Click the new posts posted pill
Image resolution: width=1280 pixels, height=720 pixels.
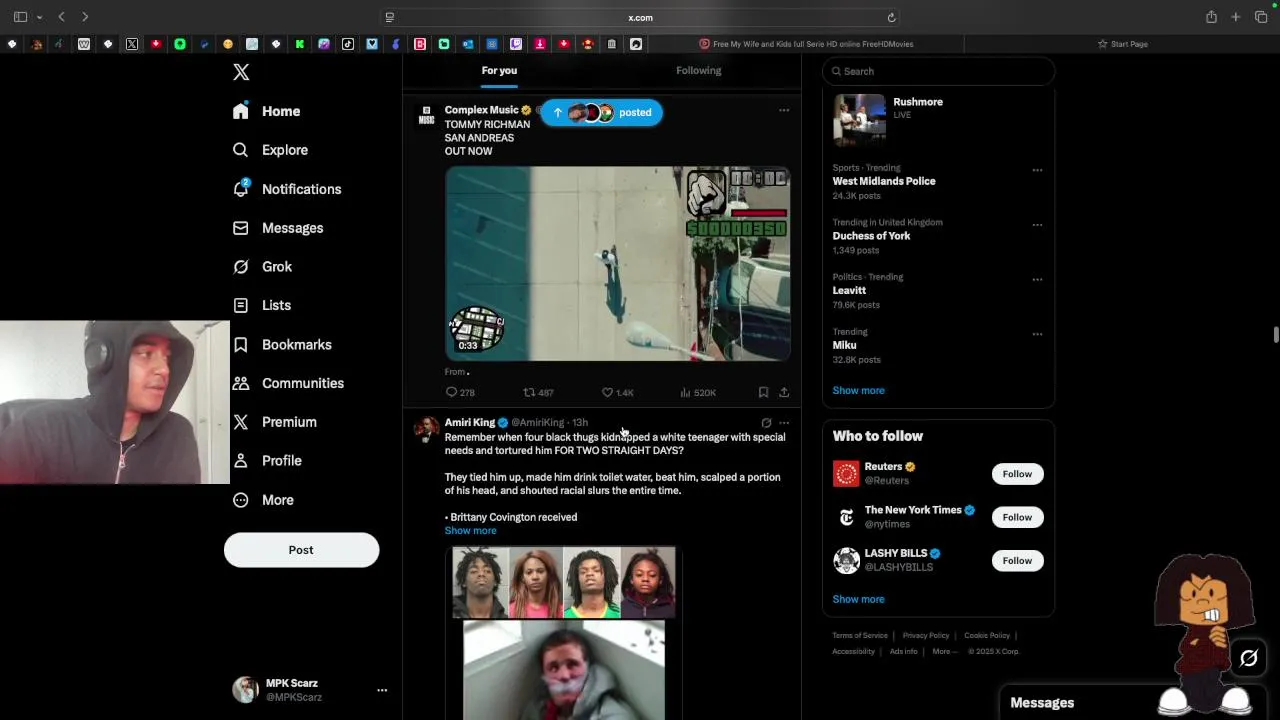tap(601, 112)
